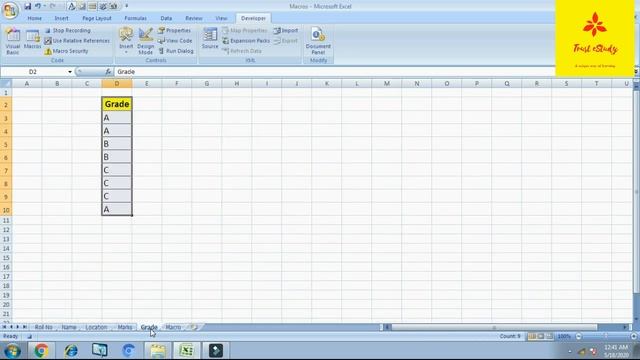
Task: Click the Name Box showing D2
Action: (x=33, y=72)
